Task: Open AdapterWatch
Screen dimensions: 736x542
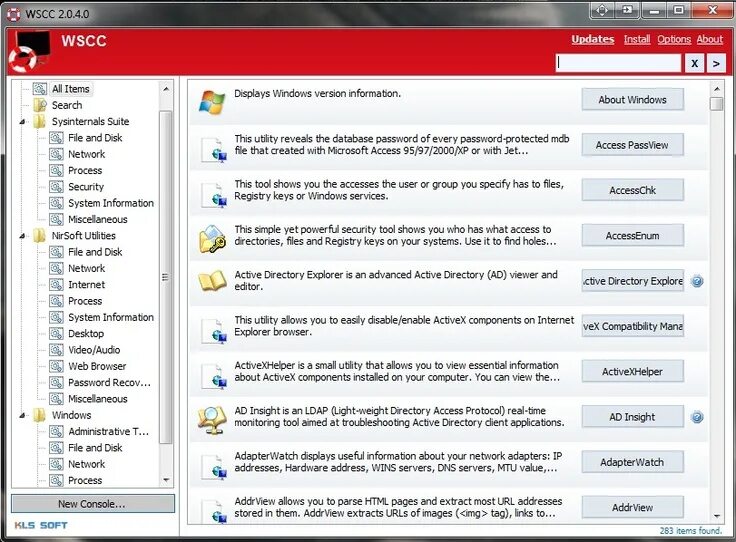Action: pyautogui.click(x=632, y=462)
